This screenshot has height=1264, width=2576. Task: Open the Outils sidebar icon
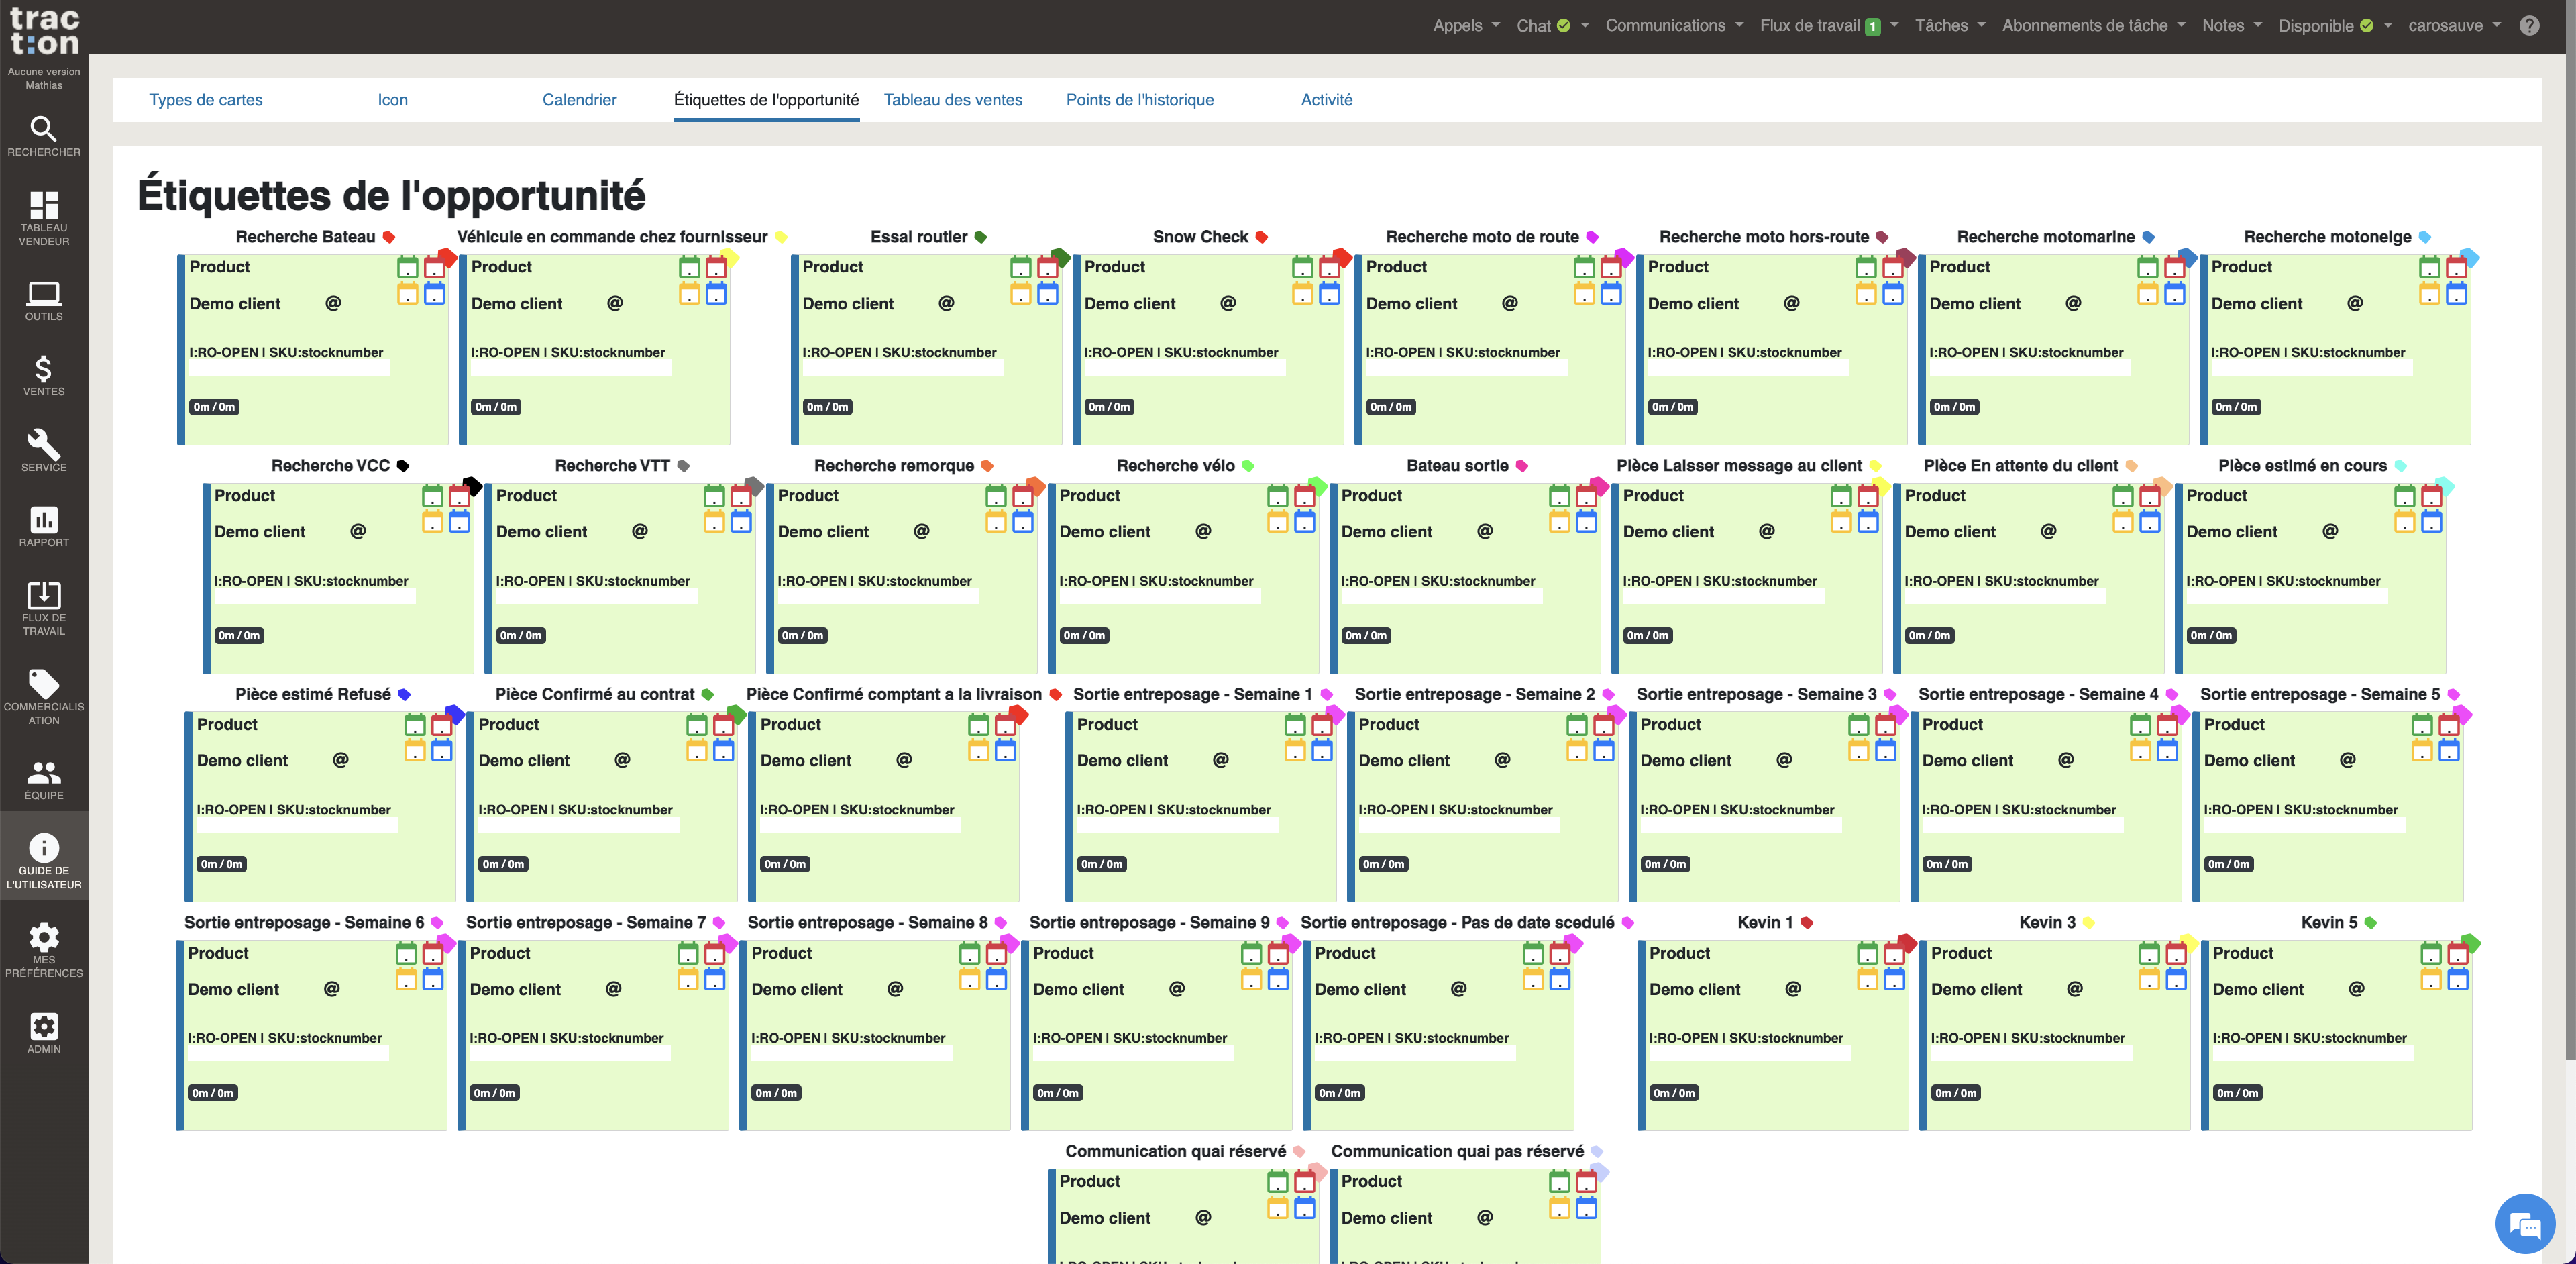point(44,301)
